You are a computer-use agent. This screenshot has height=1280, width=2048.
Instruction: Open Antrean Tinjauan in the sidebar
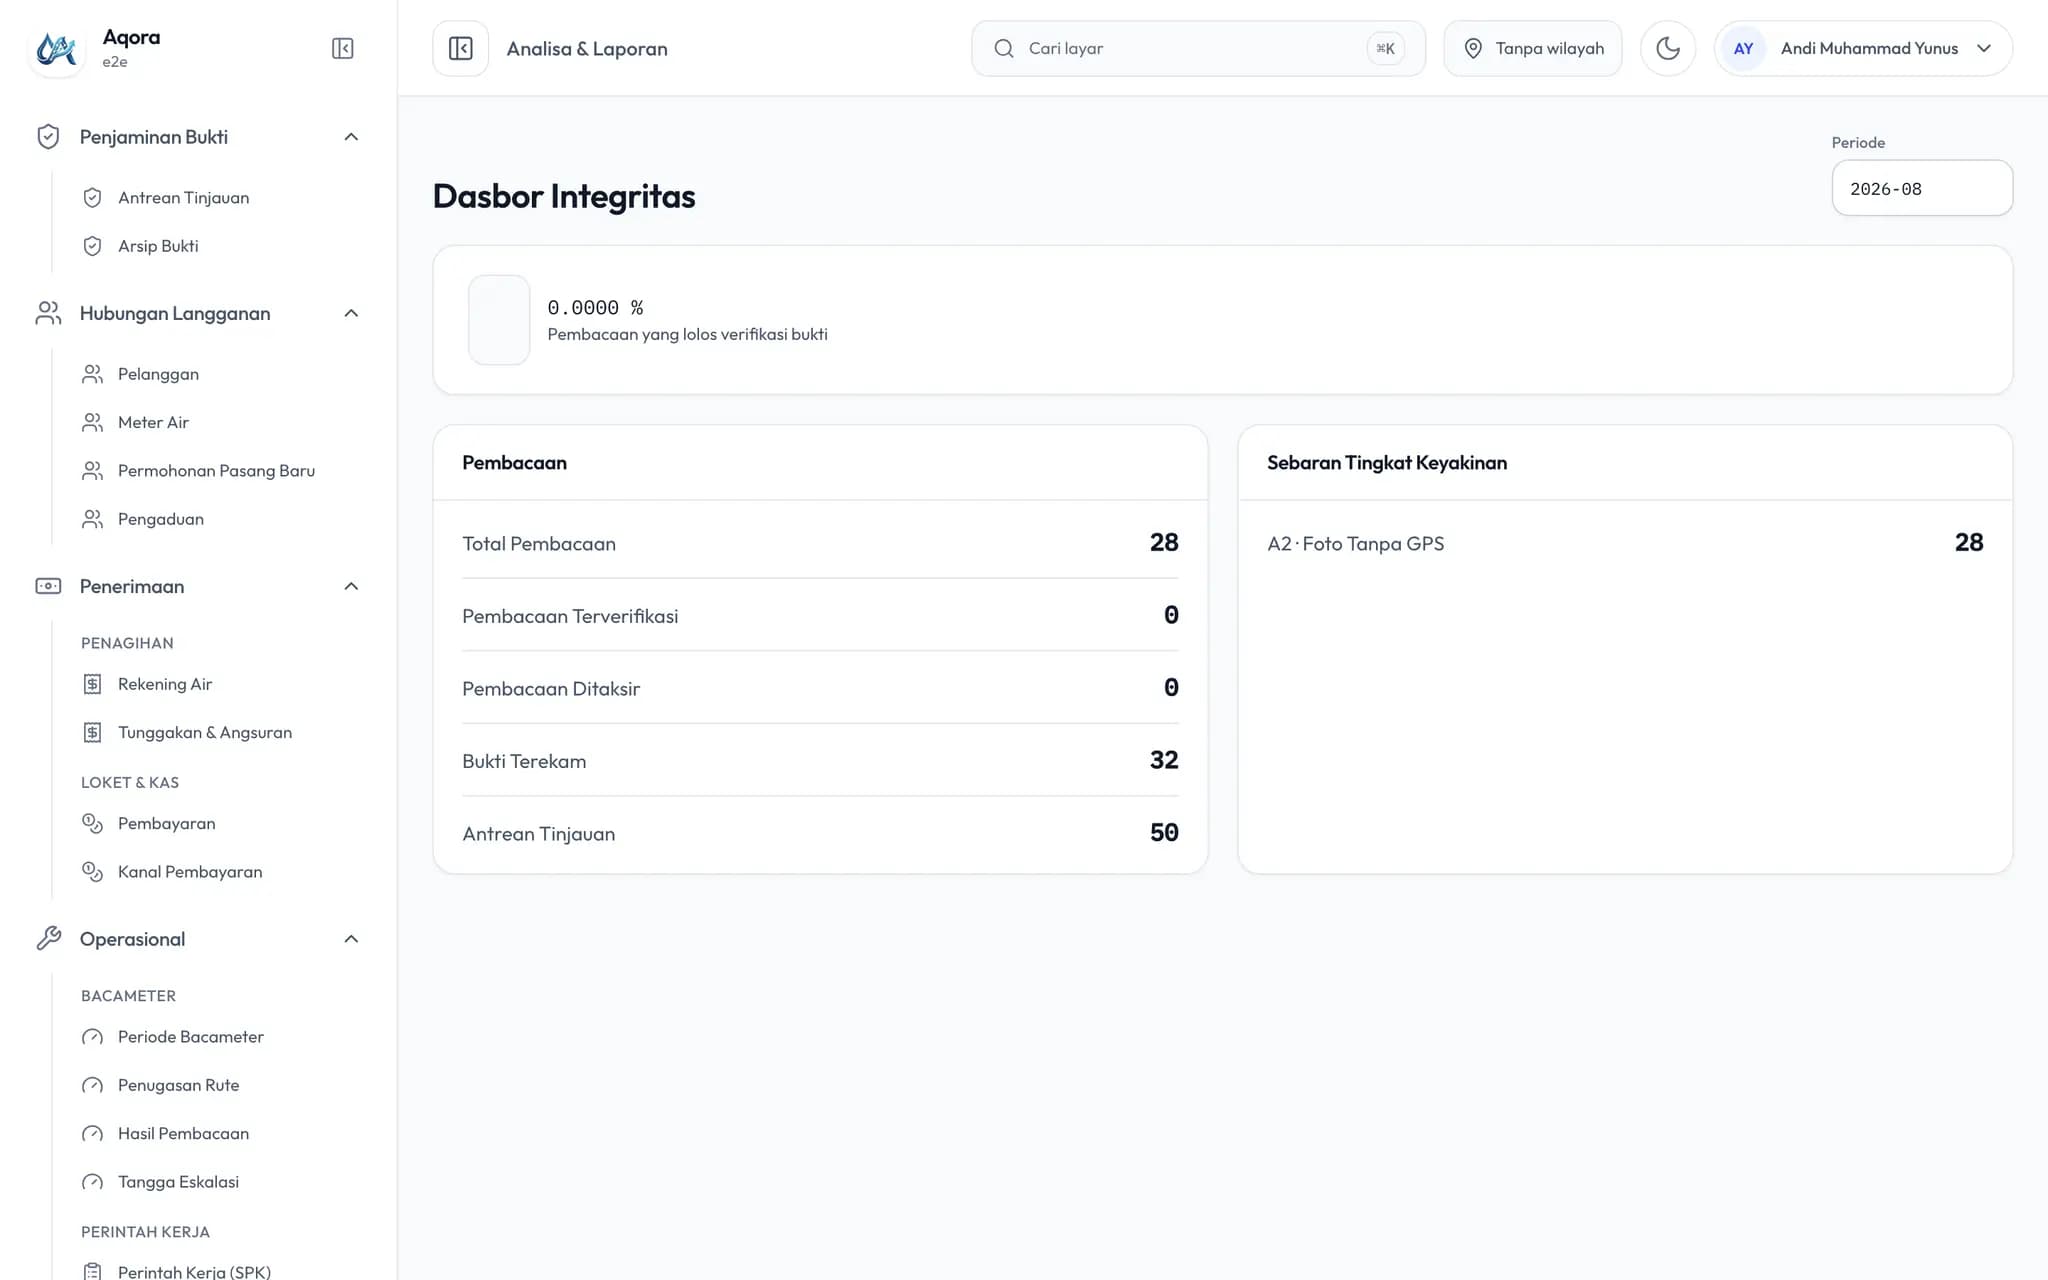pos(183,198)
